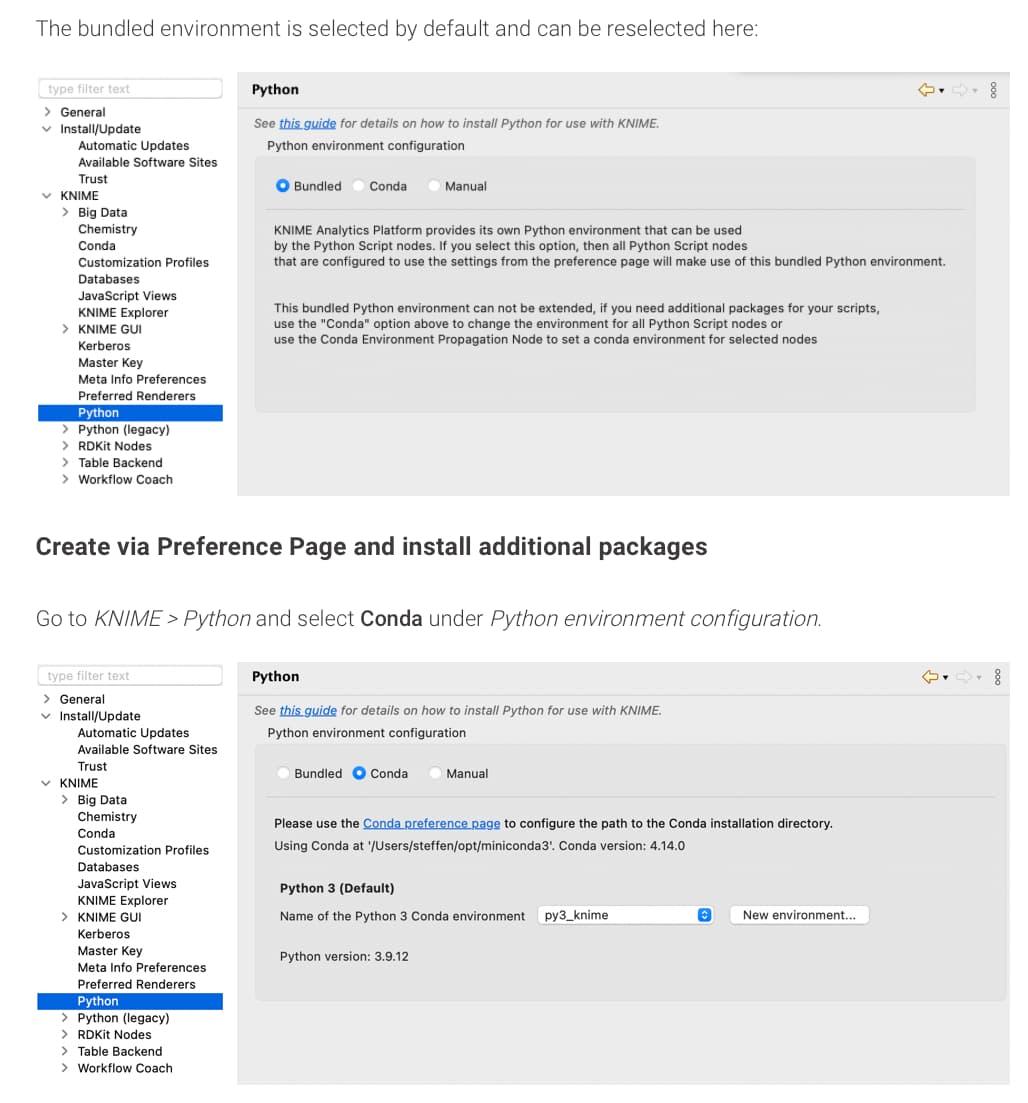
Task: Select Master Key in the bottom tree
Action: [x=110, y=951]
